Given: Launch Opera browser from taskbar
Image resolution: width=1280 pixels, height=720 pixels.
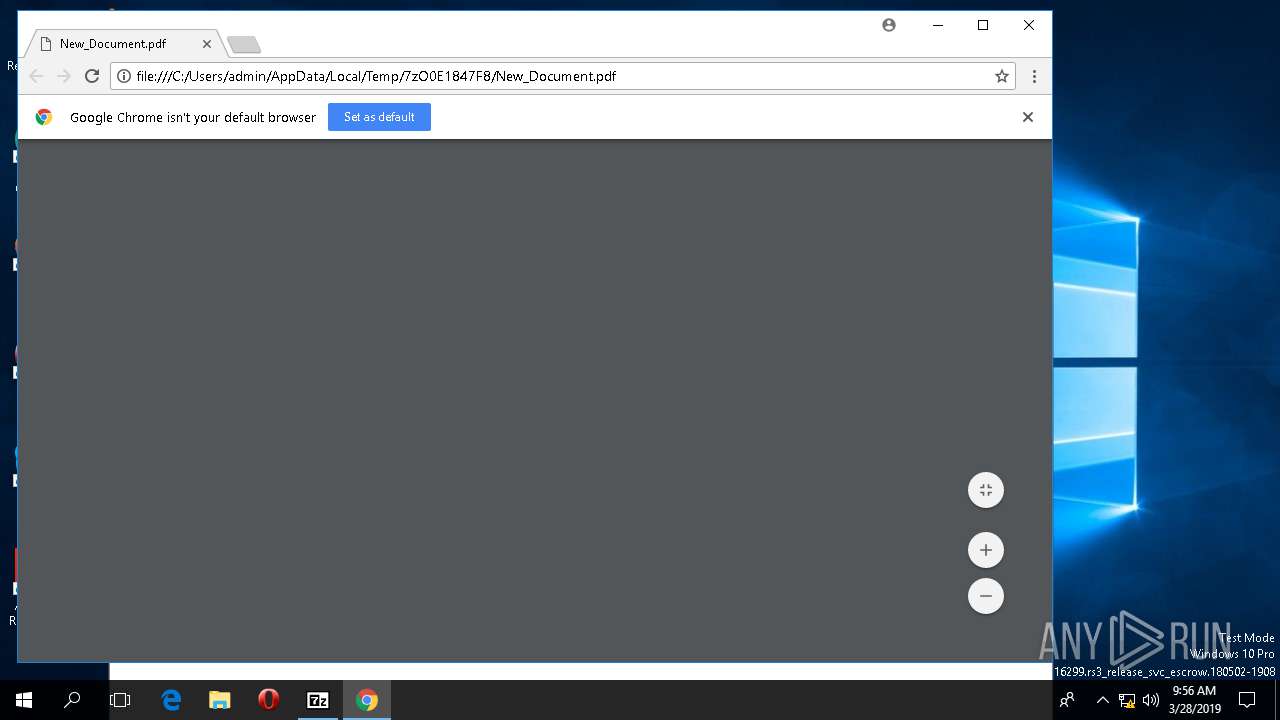Looking at the screenshot, I should (268, 700).
